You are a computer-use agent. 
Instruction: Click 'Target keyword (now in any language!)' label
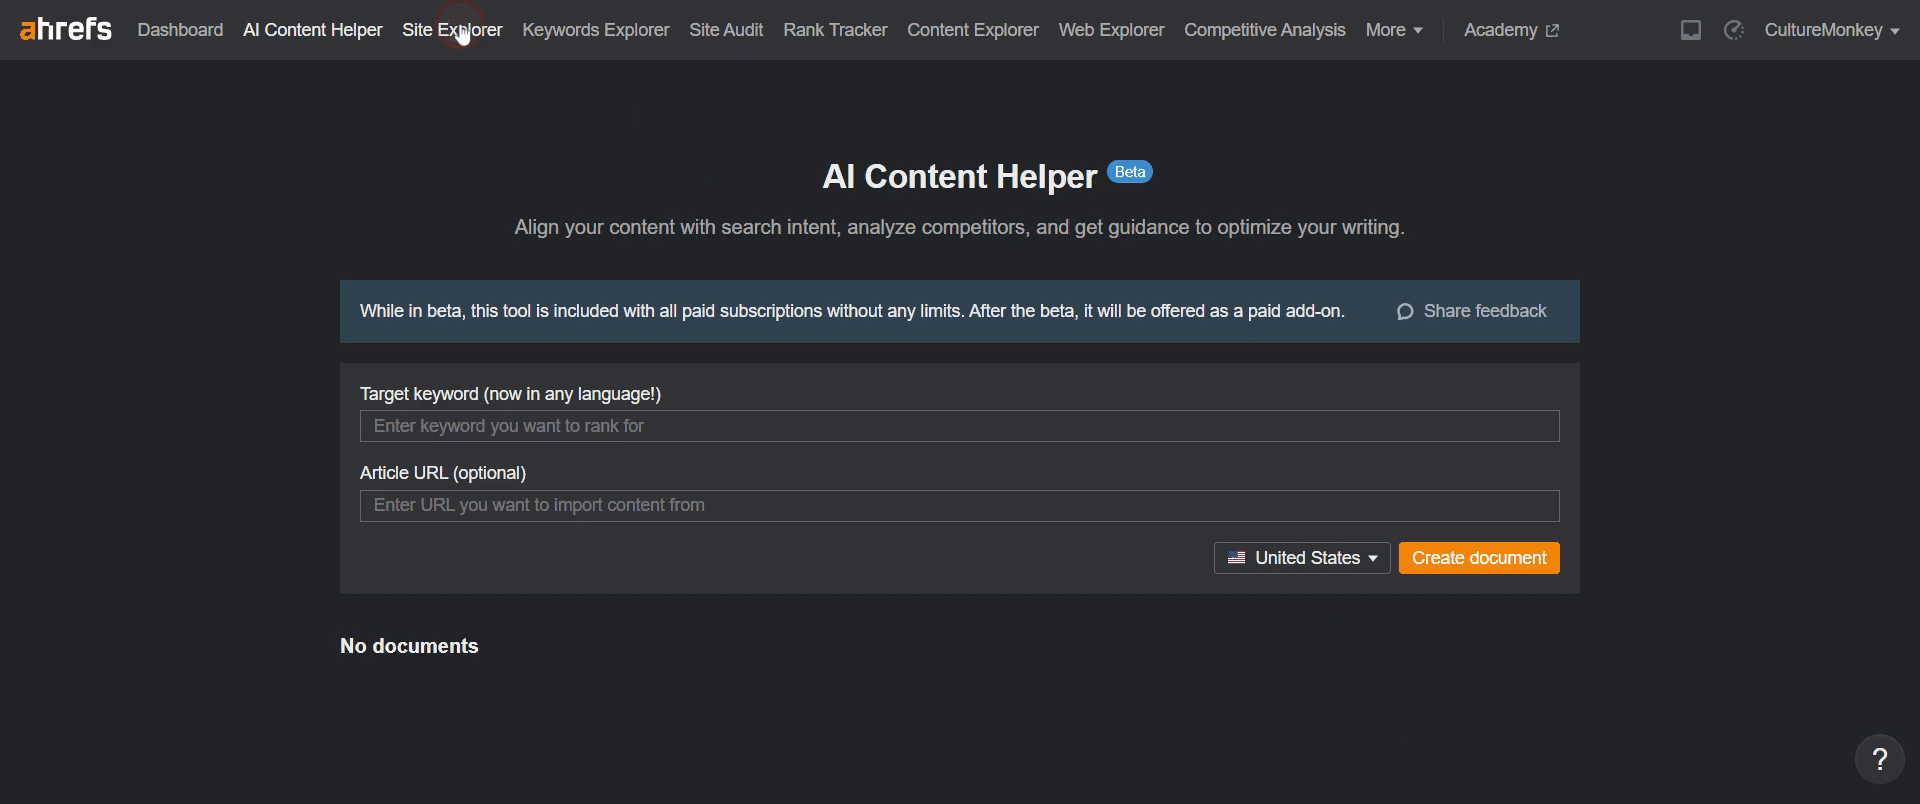(x=510, y=394)
